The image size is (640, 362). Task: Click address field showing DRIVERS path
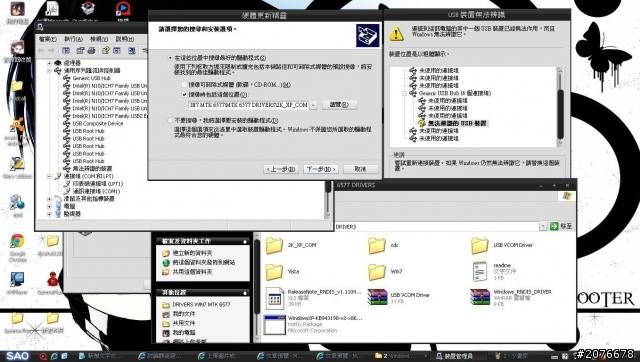coord(437,227)
